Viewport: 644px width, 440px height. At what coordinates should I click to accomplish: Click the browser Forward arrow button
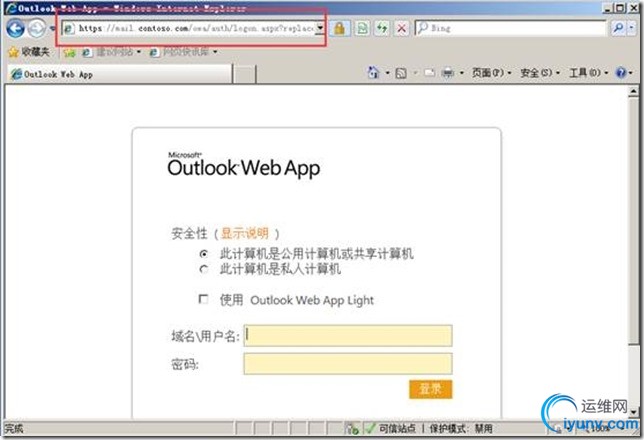click(x=37, y=29)
